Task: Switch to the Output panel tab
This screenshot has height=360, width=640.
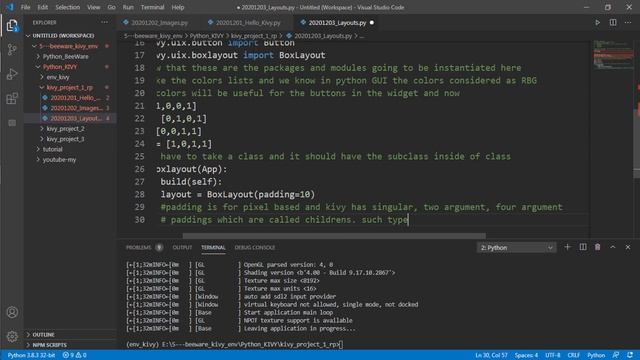Action: pyautogui.click(x=182, y=247)
